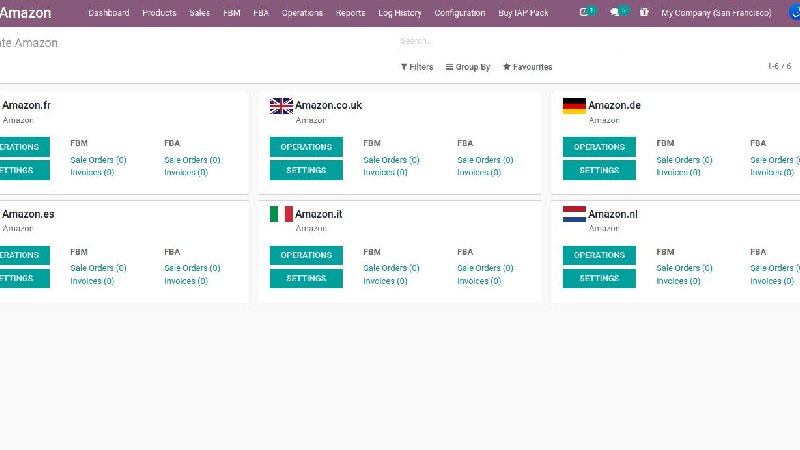
Task: Open FBA Sale Orders (0) on Amazon.es
Action: 192,268
